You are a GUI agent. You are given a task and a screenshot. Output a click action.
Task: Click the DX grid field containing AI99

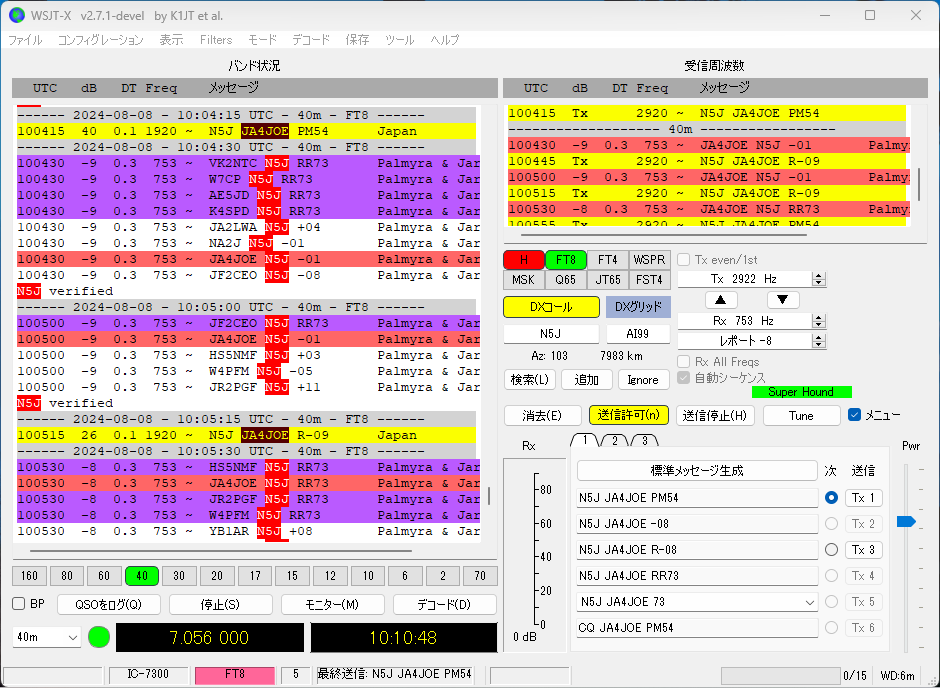[x=638, y=334]
